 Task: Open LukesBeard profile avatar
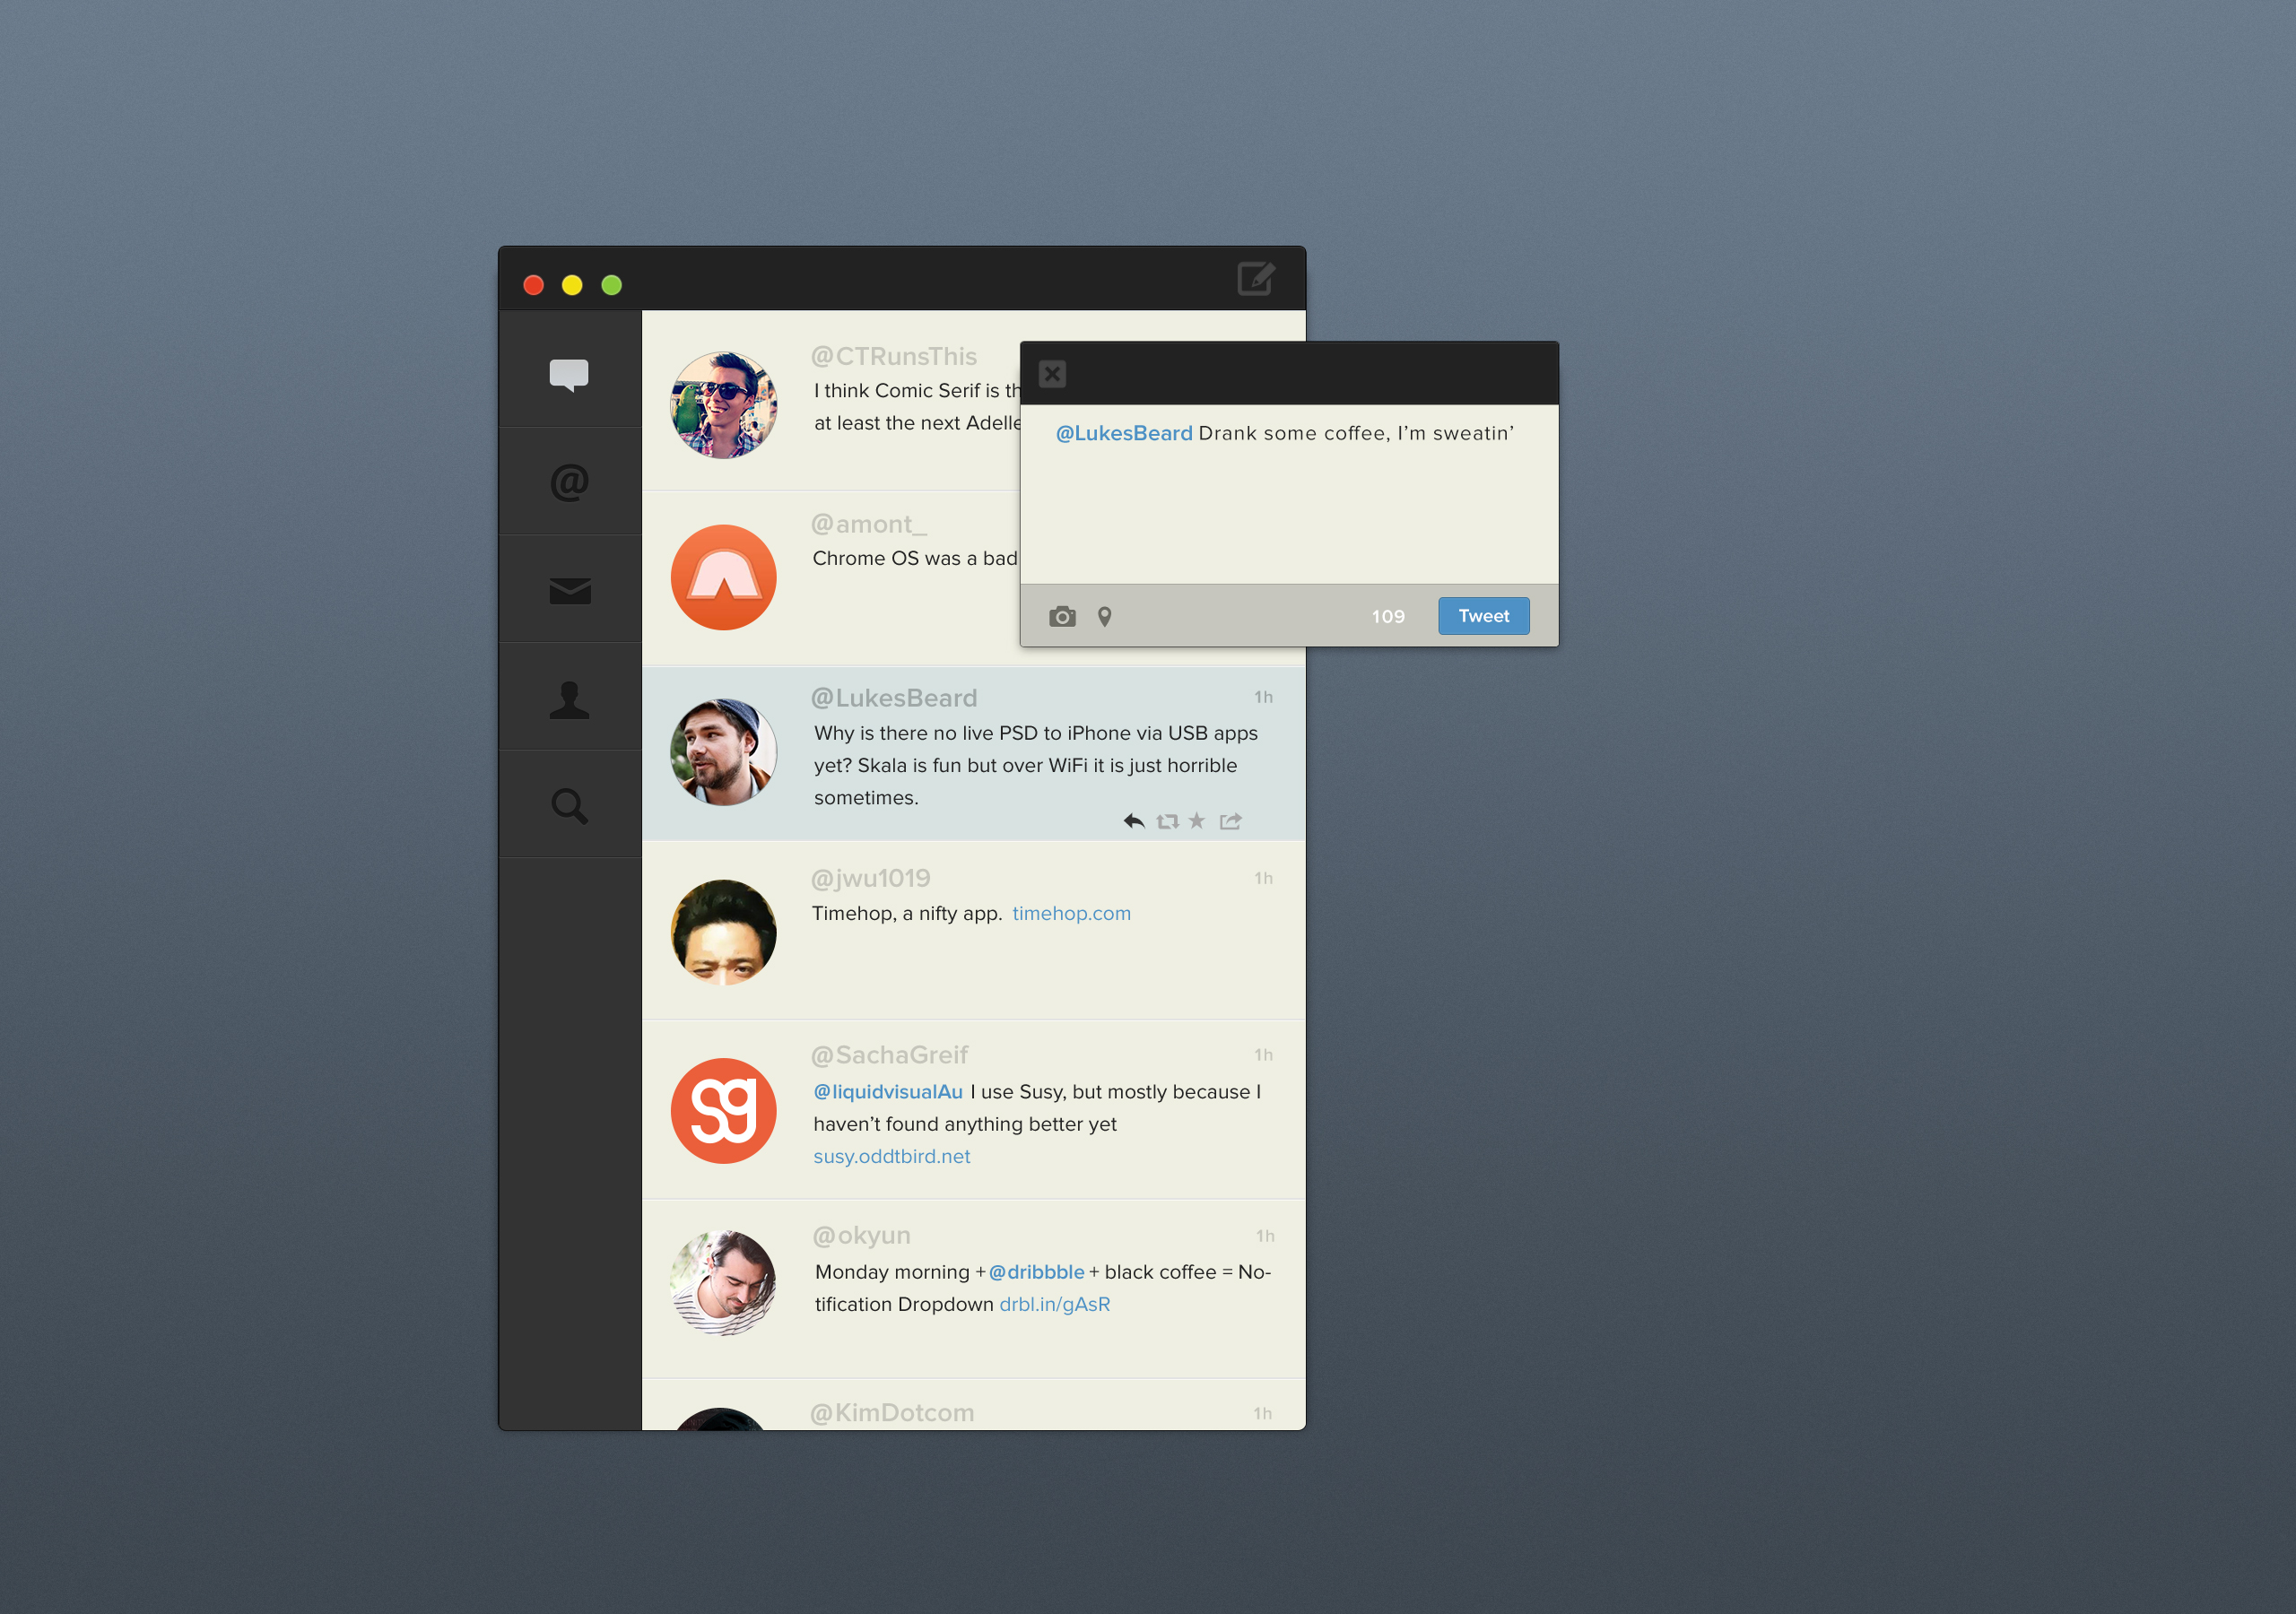pos(723,752)
